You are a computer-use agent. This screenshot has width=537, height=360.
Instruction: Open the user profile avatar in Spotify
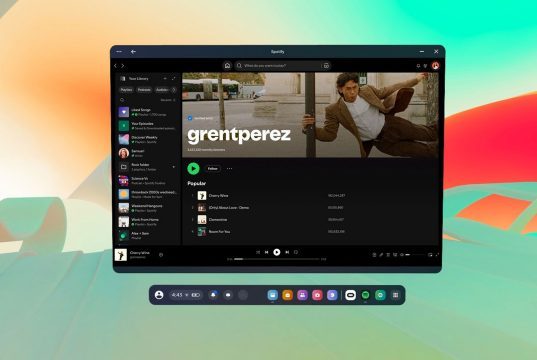click(435, 65)
